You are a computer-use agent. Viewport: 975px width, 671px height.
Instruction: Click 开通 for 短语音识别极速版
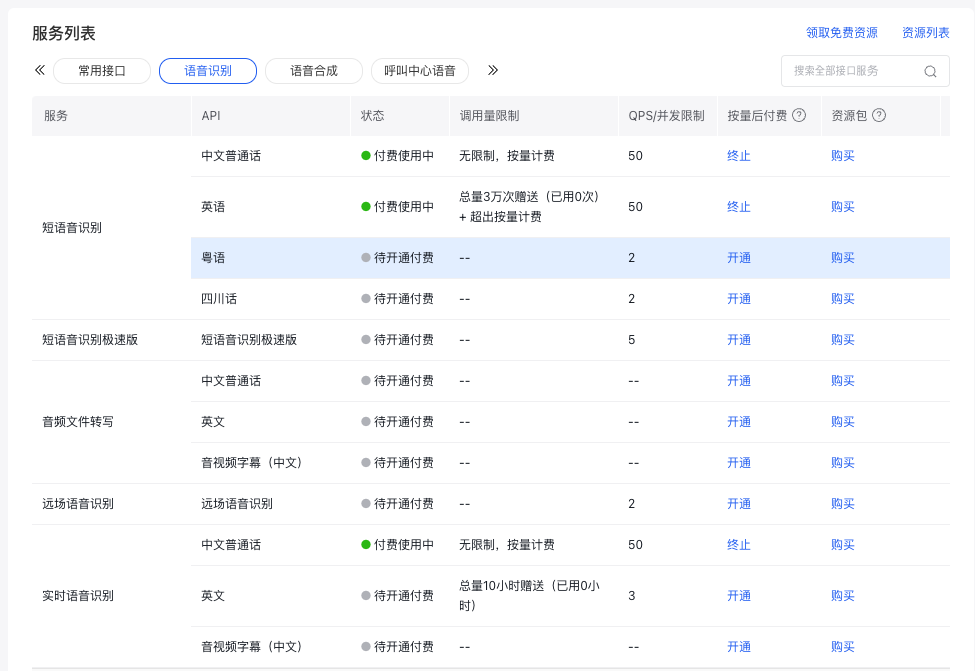(739, 340)
